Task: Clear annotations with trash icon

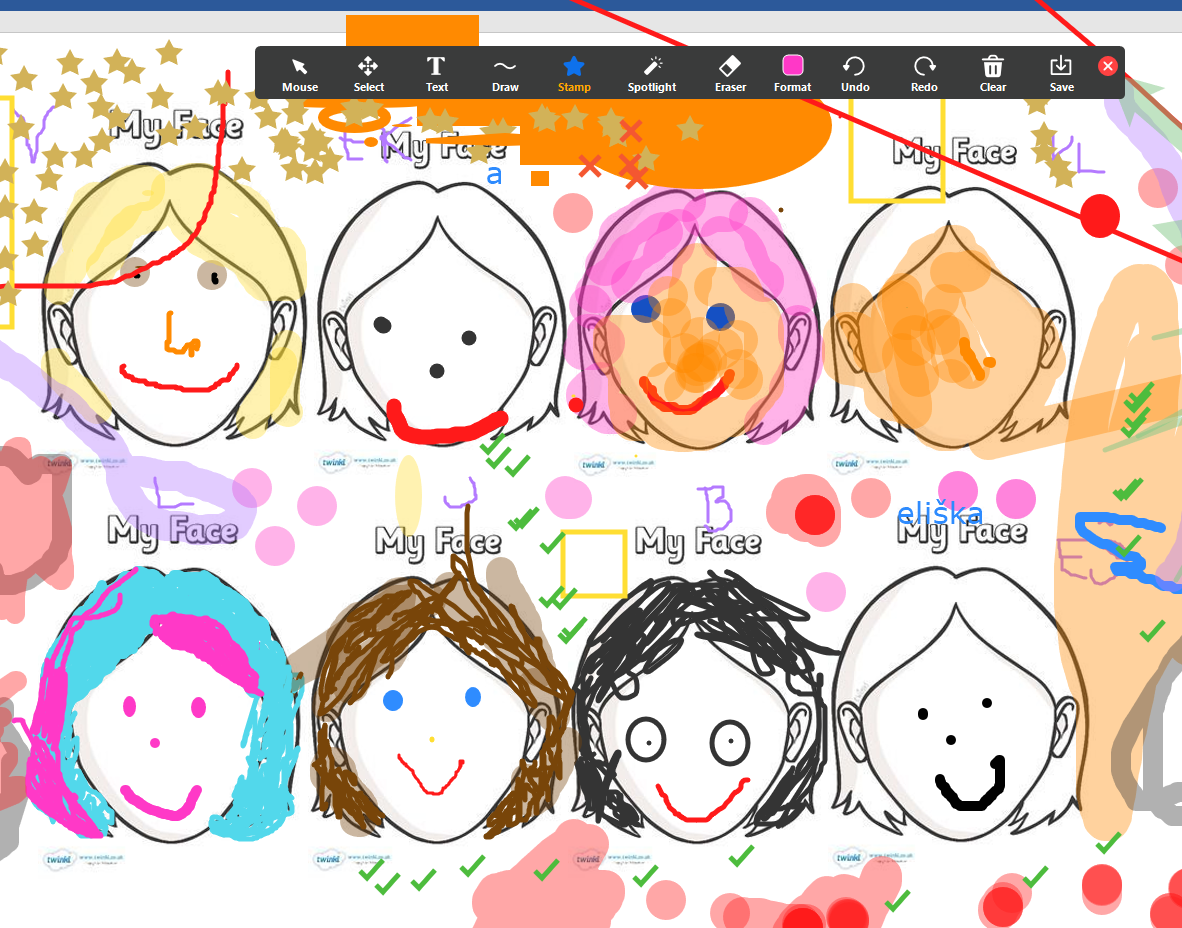Action: pyautogui.click(x=993, y=74)
